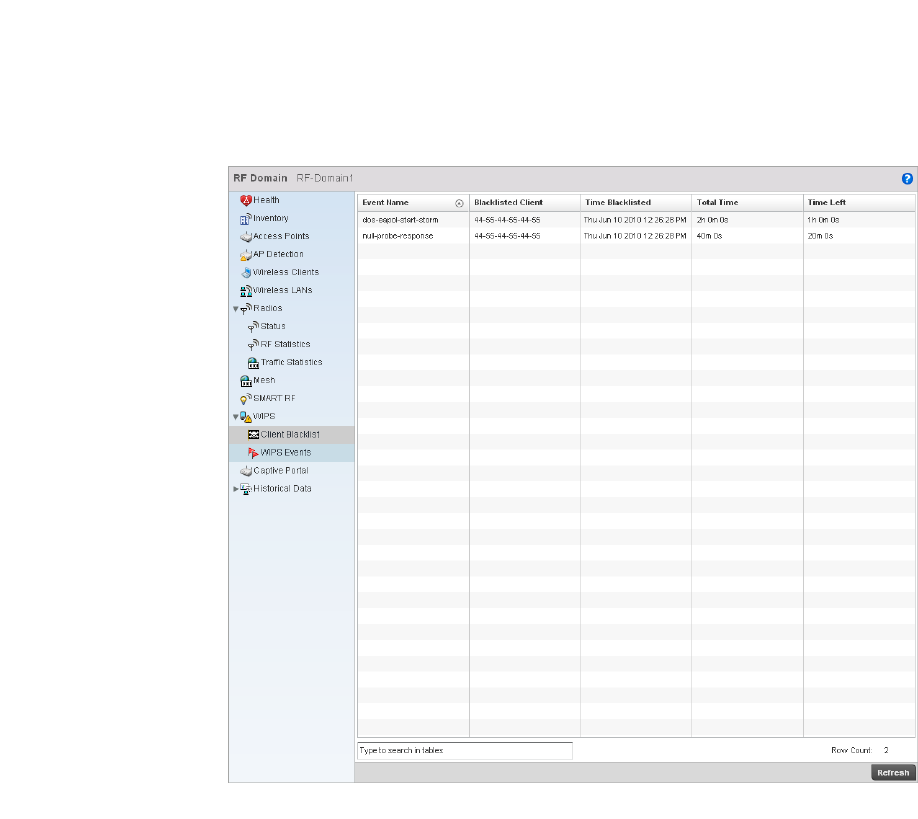This screenshot has width=918, height=819.
Task: Select Status under Radios
Action: click(273, 327)
